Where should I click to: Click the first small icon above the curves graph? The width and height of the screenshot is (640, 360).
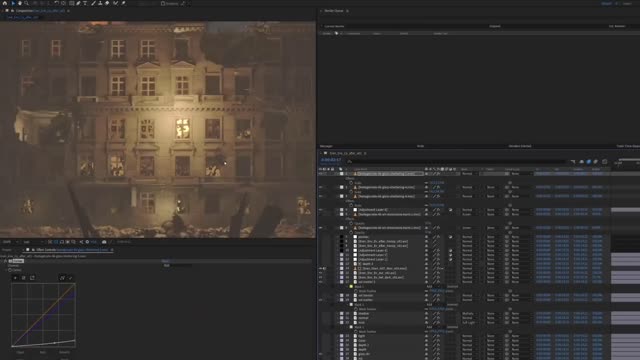pyautogui.click(x=15, y=278)
